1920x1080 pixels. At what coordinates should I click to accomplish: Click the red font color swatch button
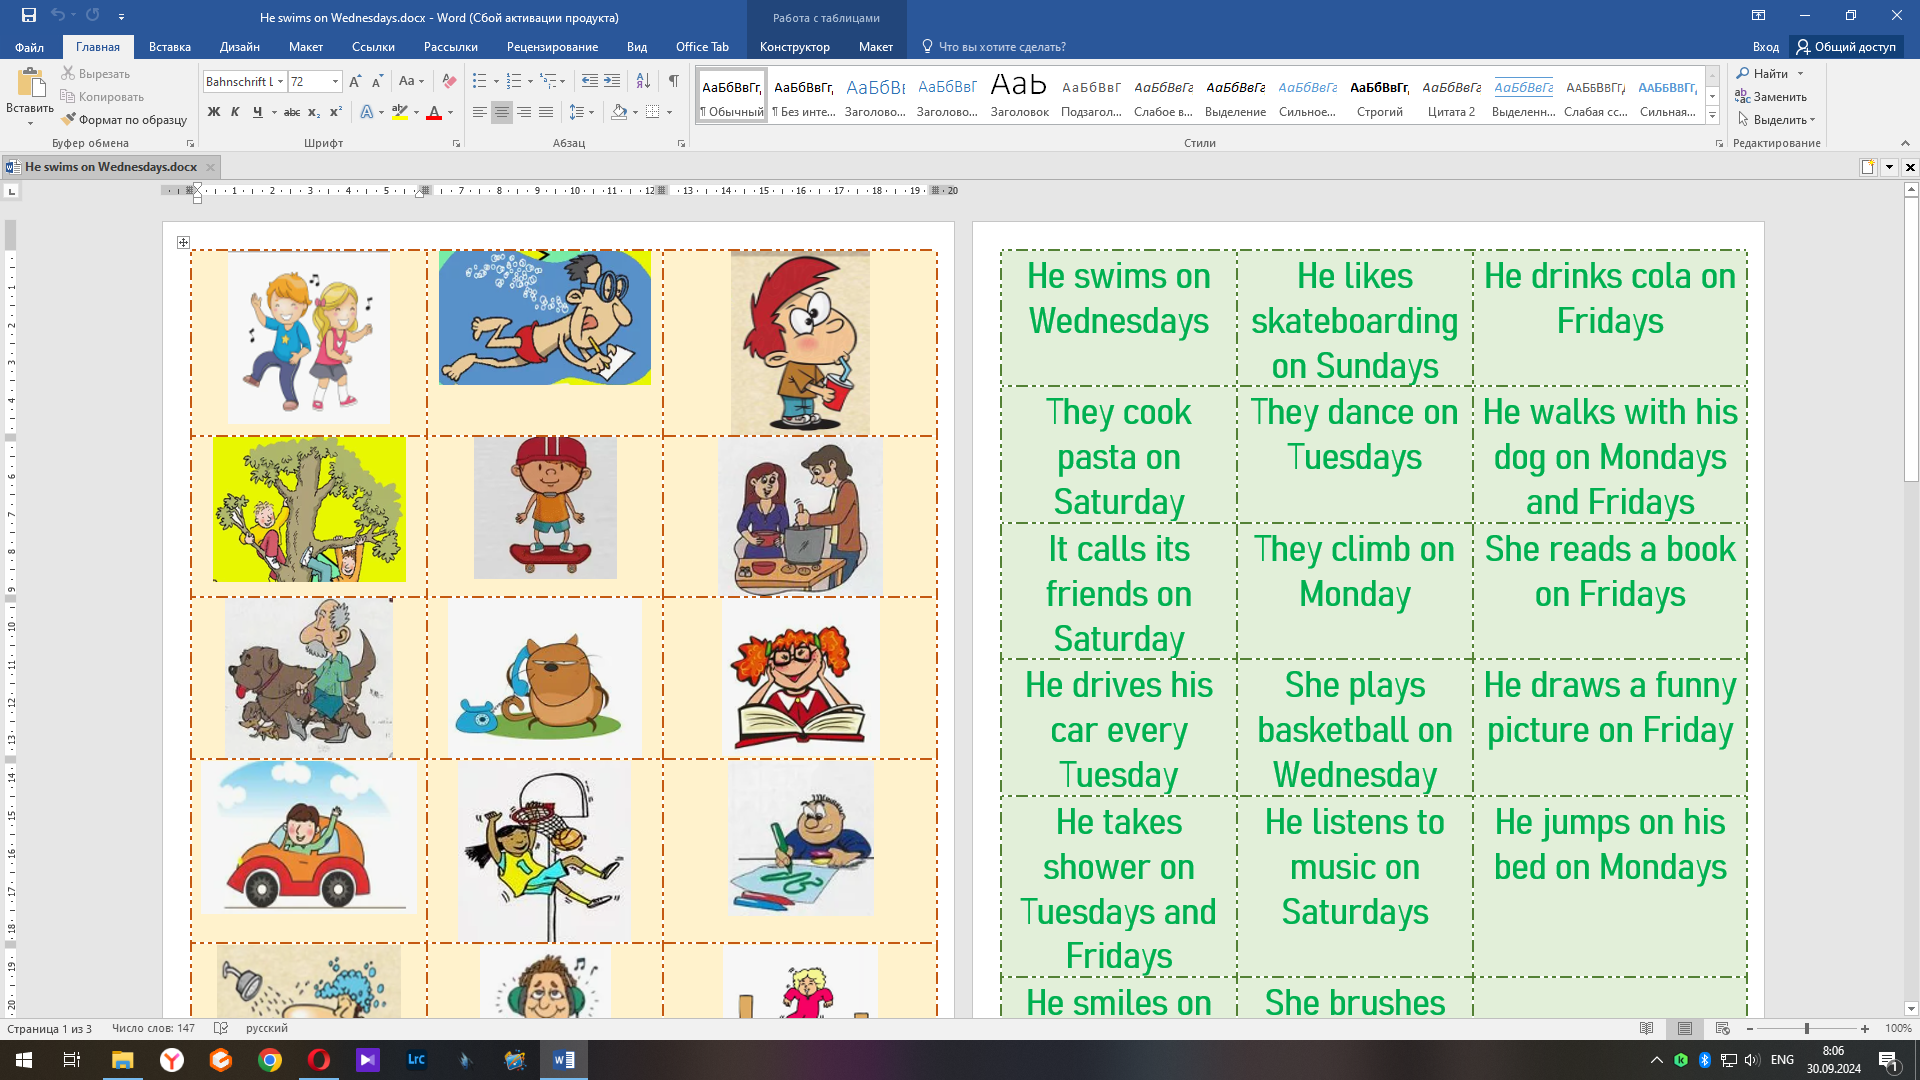(434, 112)
